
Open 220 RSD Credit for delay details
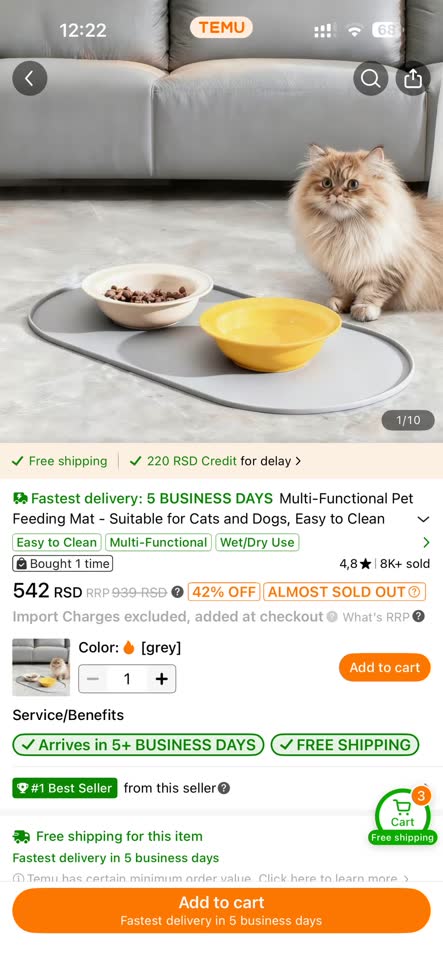pos(215,461)
